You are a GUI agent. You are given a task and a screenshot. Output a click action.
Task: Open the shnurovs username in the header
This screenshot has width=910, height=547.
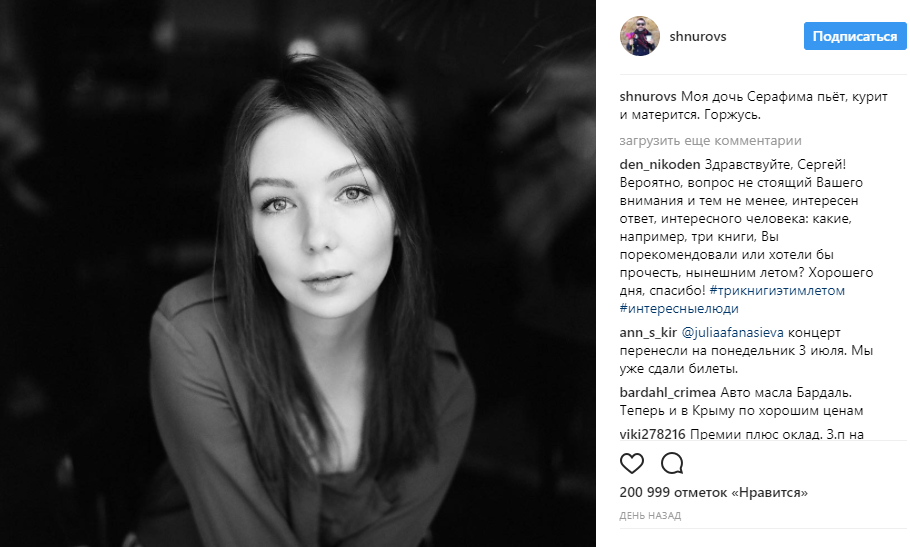pos(698,37)
